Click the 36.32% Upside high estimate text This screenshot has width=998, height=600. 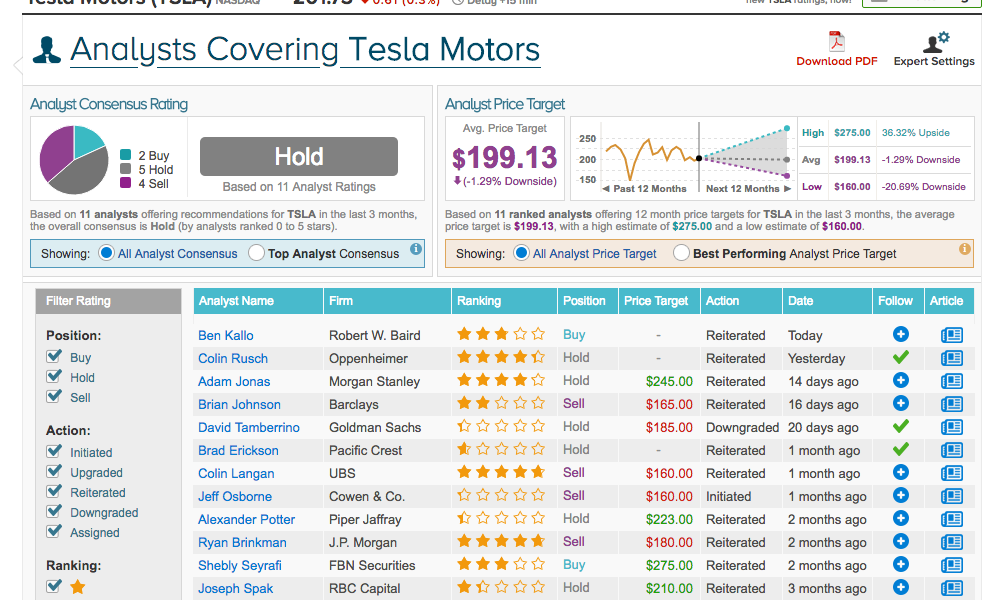pyautogui.click(x=915, y=132)
